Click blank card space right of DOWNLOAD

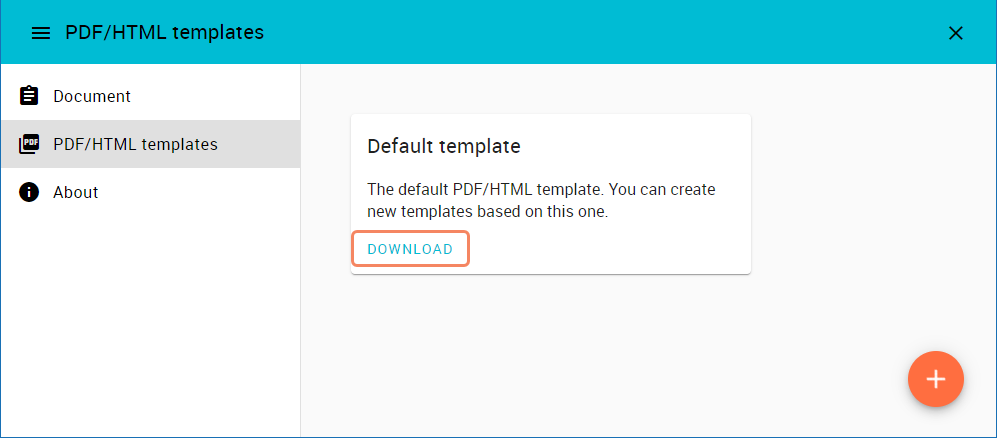coord(610,249)
